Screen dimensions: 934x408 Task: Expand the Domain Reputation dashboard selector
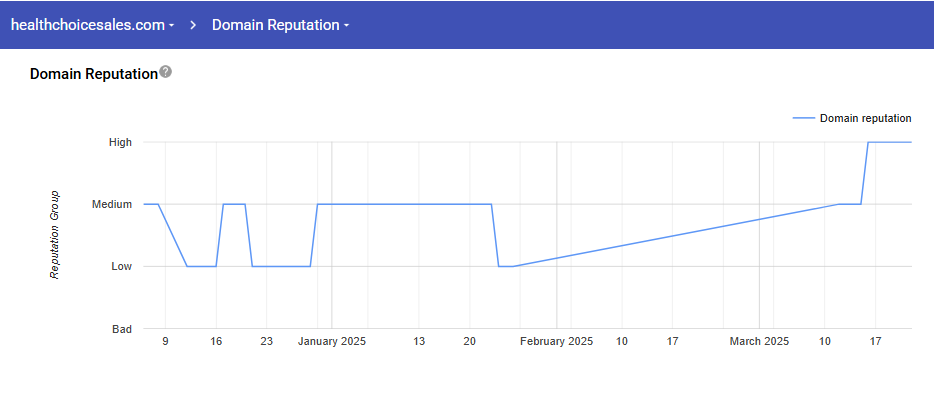click(x=280, y=25)
